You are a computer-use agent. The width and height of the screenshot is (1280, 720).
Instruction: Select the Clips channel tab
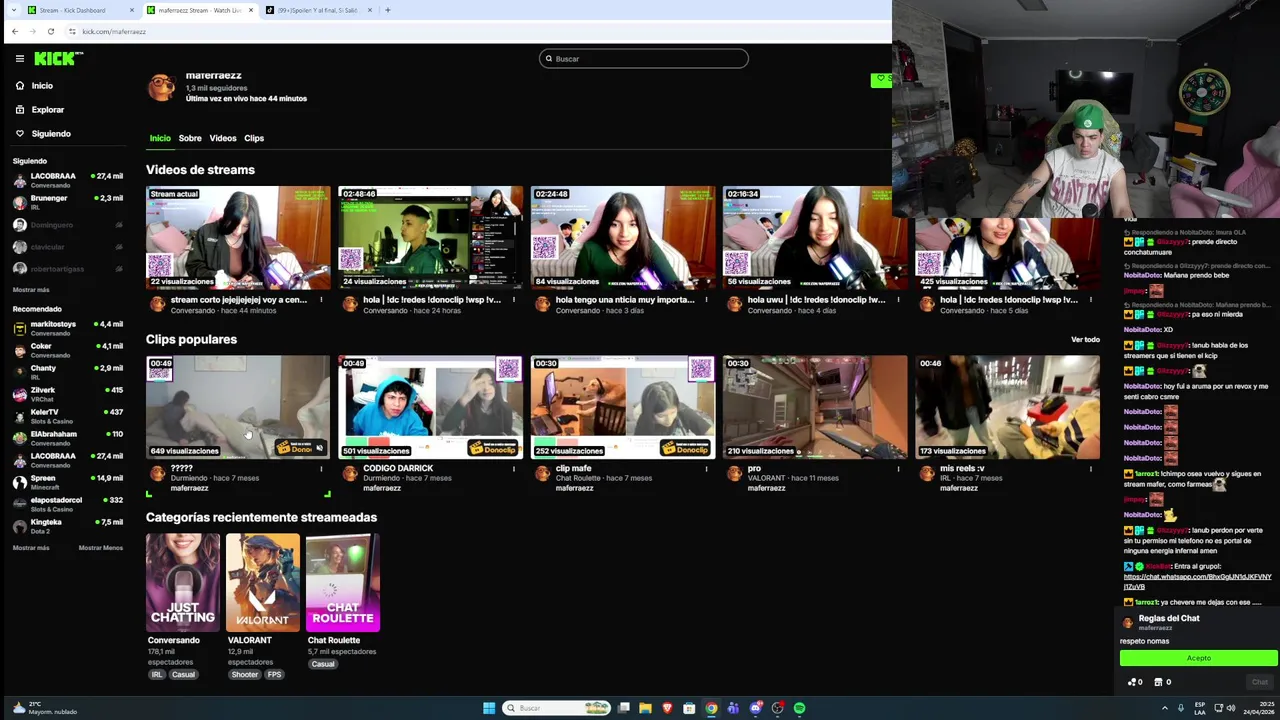tap(254, 138)
